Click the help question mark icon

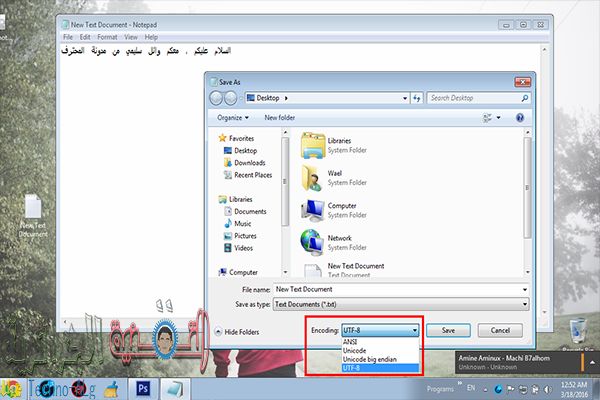pos(520,117)
